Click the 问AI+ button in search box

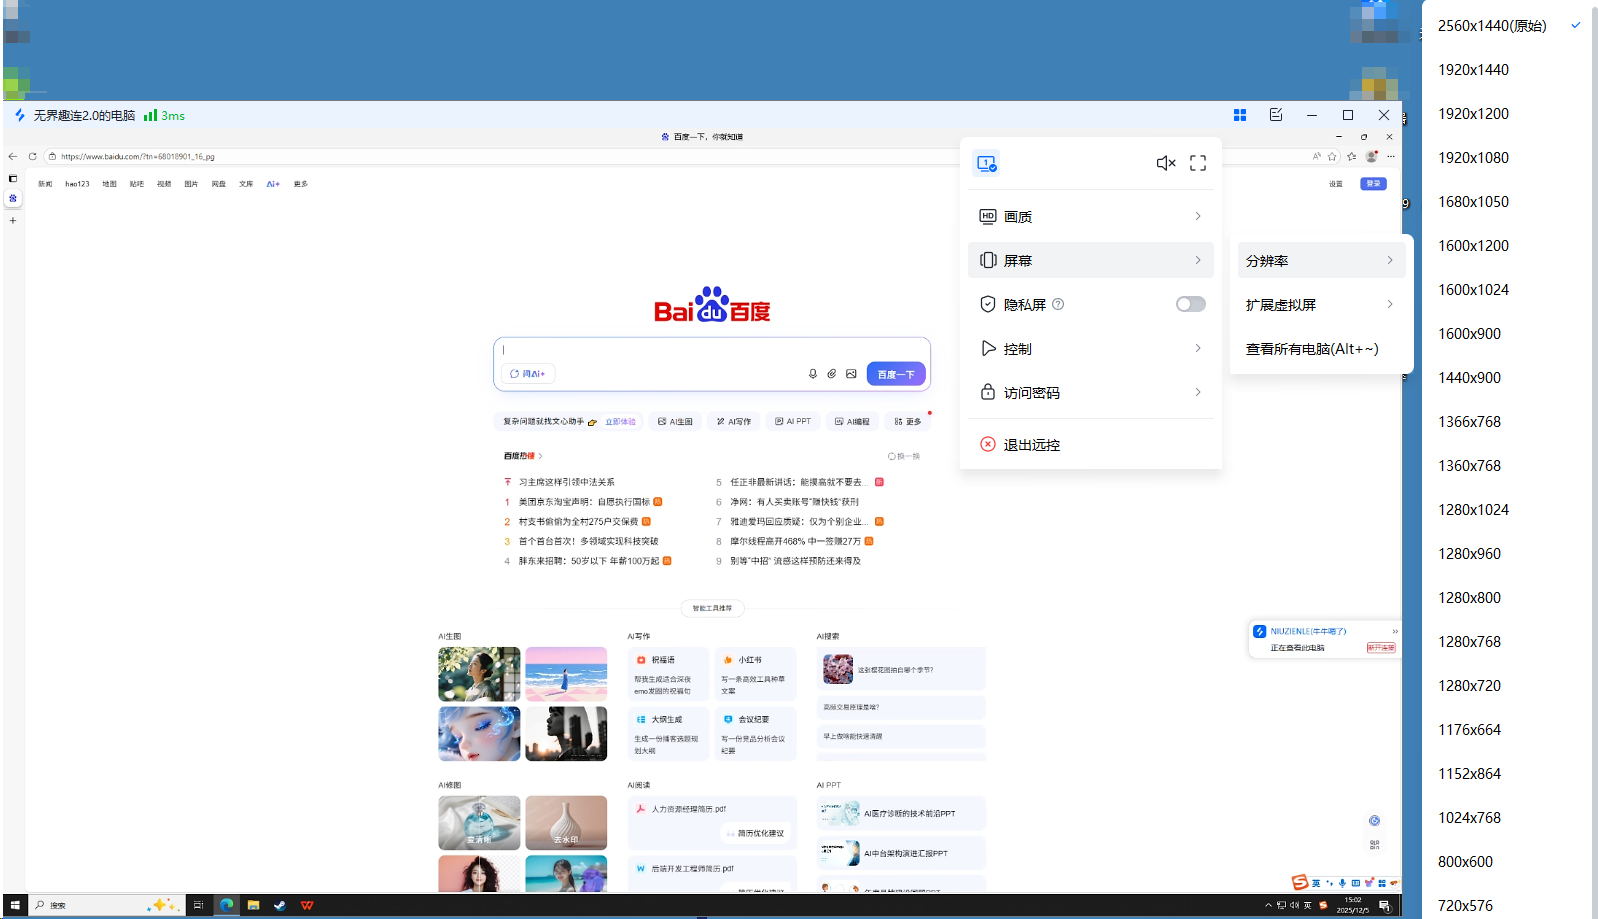[x=528, y=374]
